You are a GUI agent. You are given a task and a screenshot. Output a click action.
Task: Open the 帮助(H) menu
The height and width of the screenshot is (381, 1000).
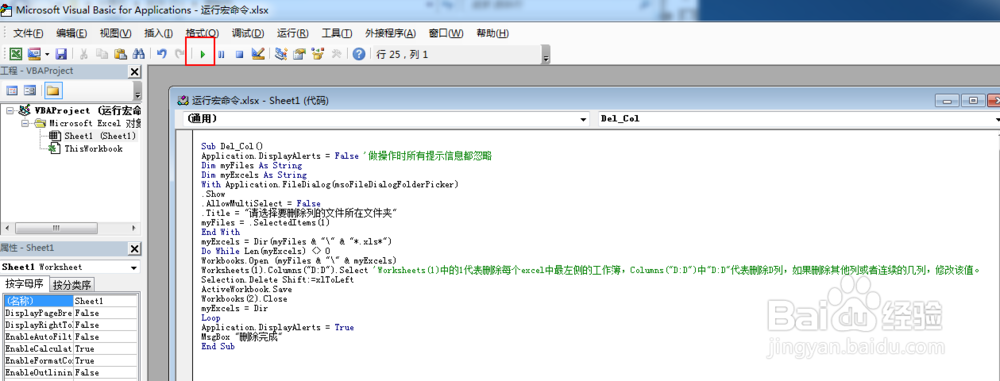(492, 33)
